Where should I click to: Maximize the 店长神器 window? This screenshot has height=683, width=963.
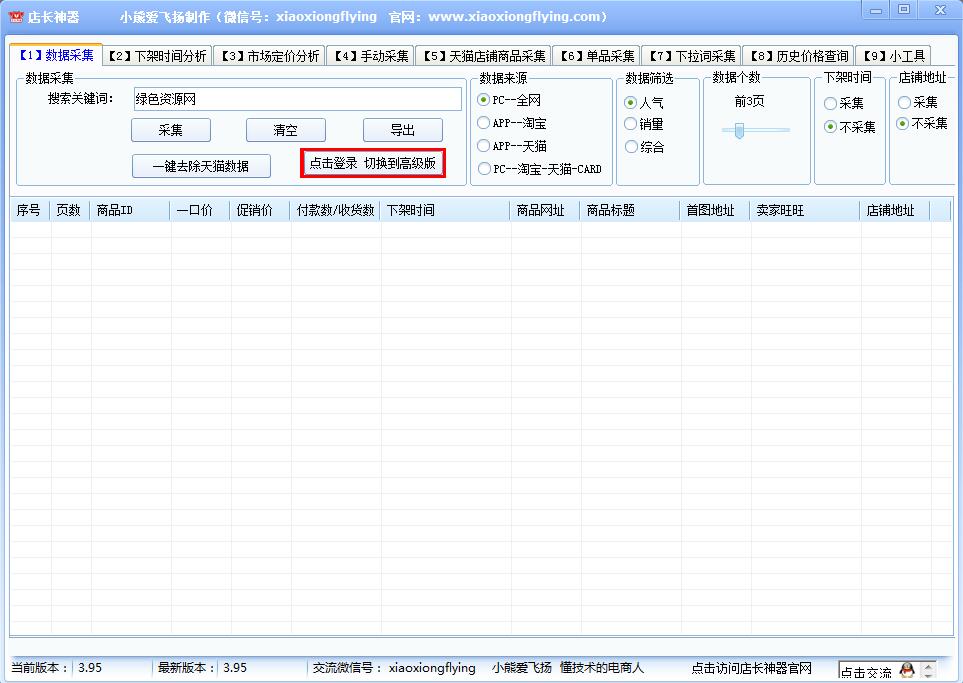click(904, 10)
